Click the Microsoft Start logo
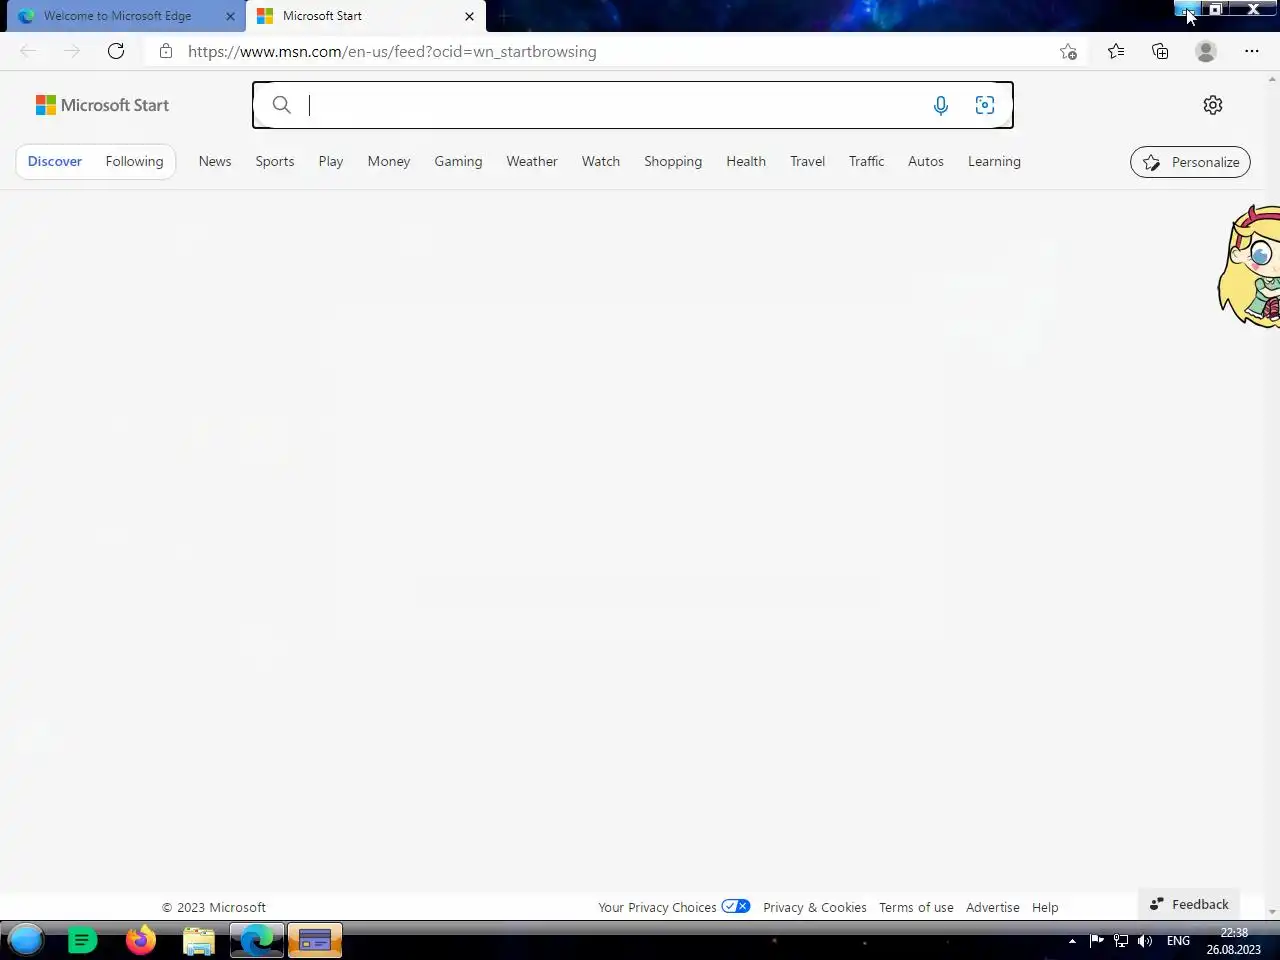The height and width of the screenshot is (960, 1280). point(102,105)
